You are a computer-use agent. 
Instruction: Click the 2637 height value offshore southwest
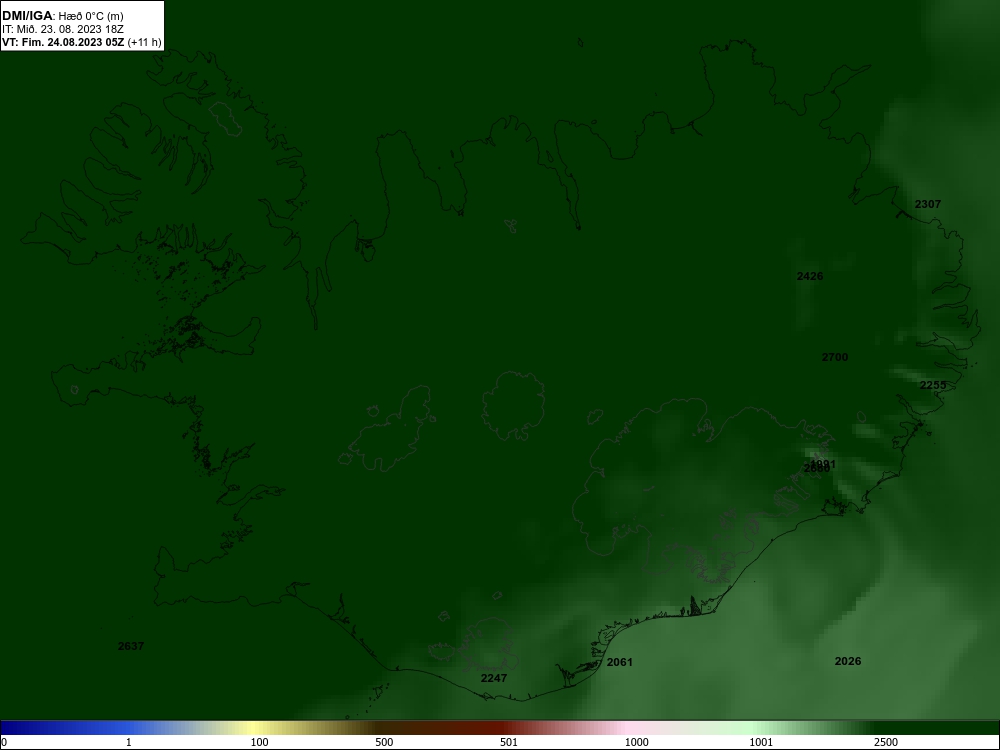click(x=131, y=646)
